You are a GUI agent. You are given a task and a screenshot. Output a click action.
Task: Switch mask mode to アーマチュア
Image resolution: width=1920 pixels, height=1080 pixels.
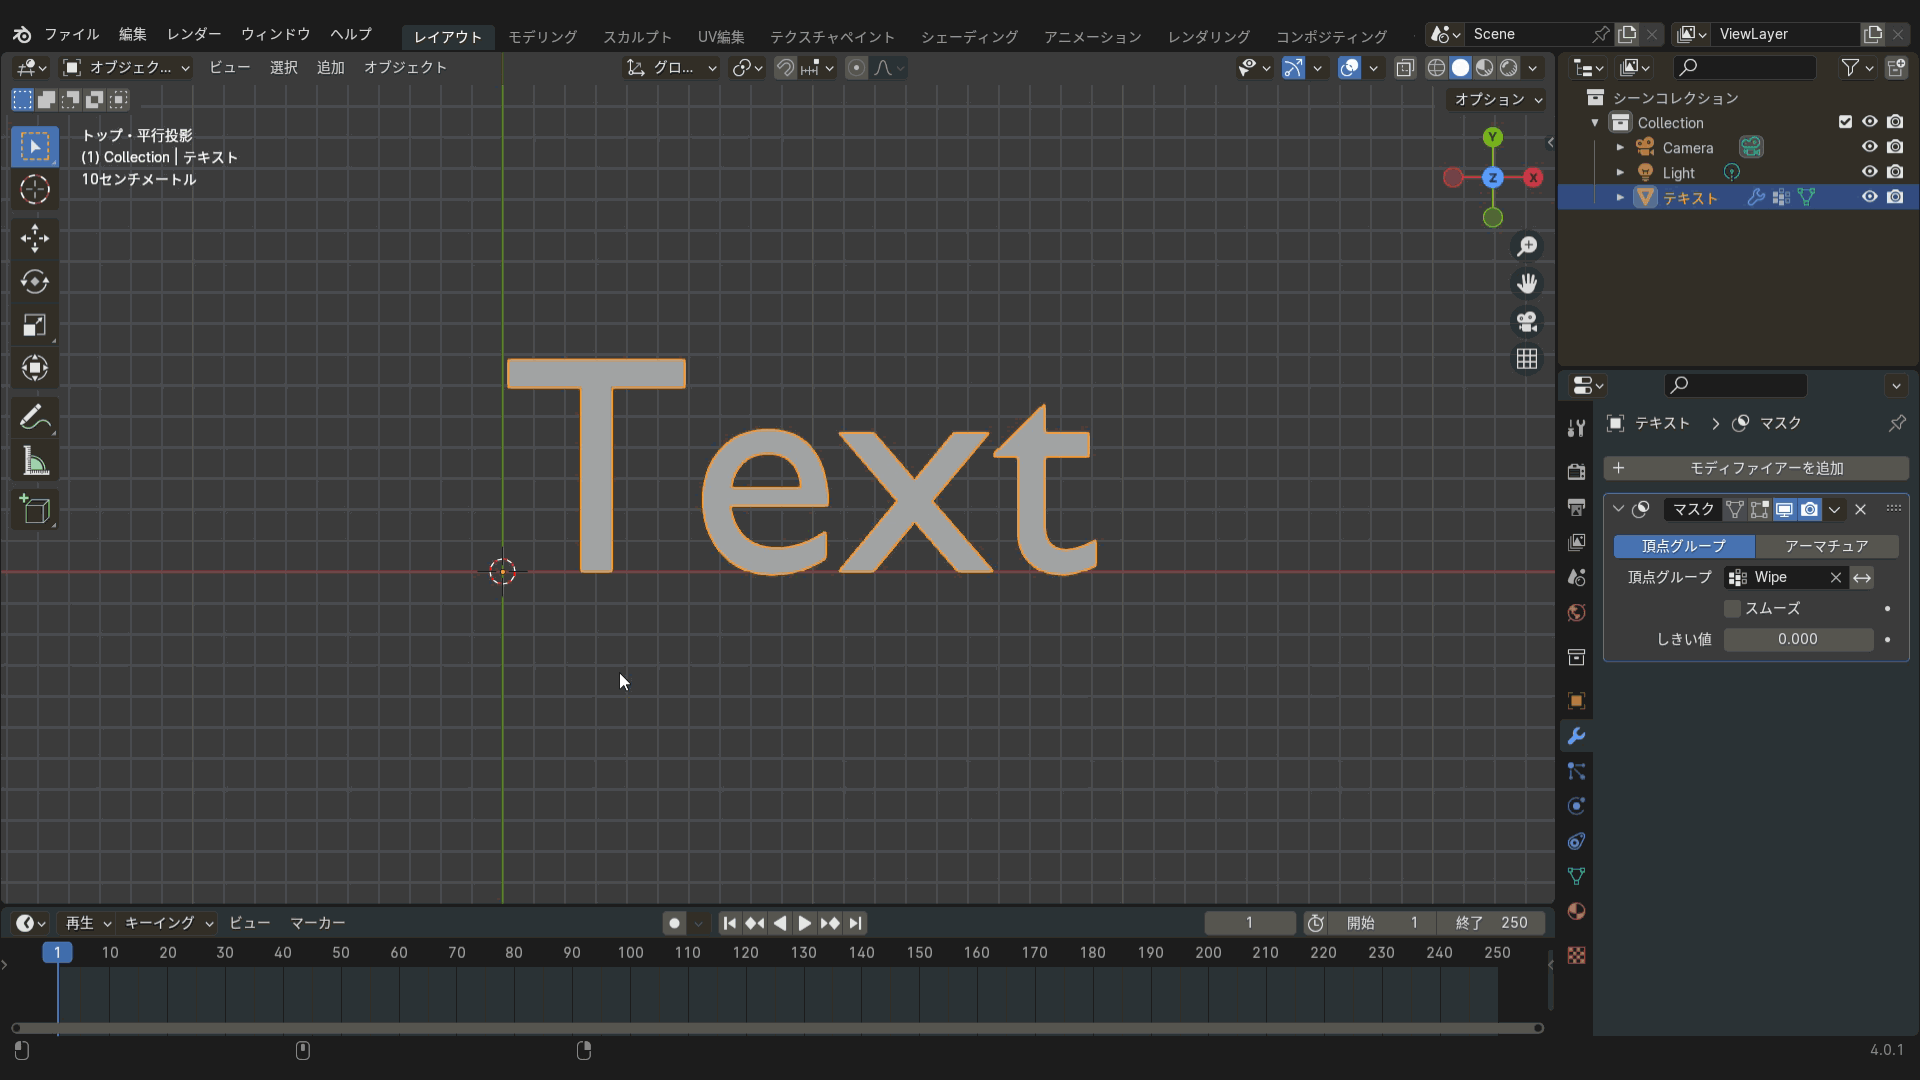click(1826, 546)
